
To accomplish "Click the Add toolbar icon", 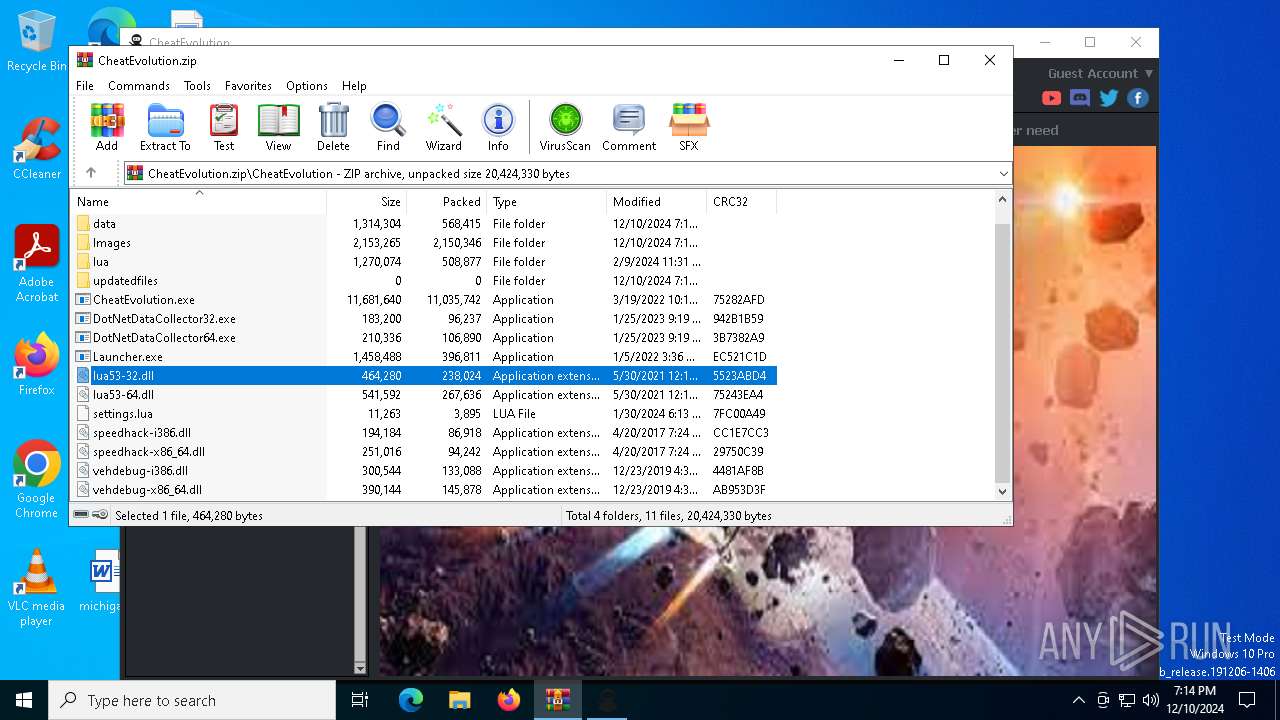I will pyautogui.click(x=107, y=127).
